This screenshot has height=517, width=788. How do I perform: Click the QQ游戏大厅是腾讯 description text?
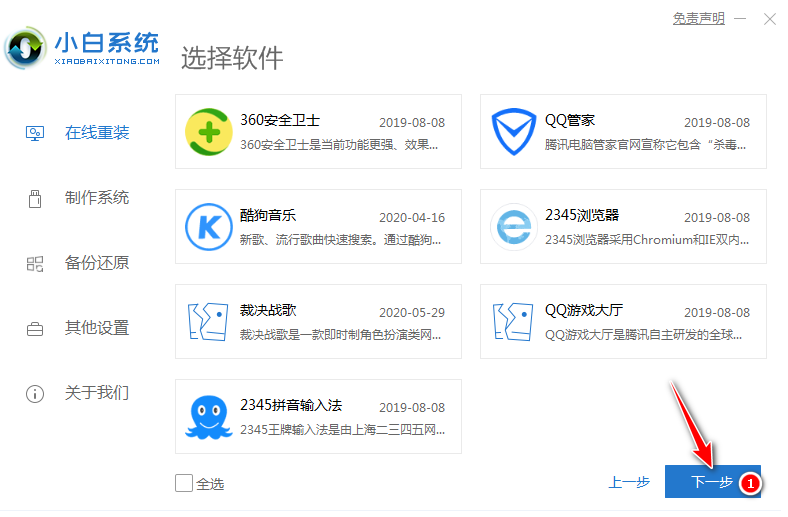pos(643,335)
